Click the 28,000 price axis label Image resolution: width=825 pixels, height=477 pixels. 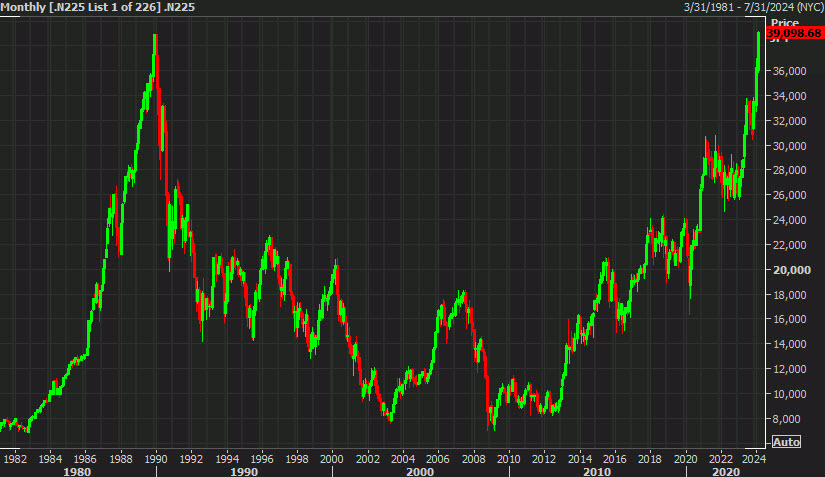pyautogui.click(x=789, y=170)
